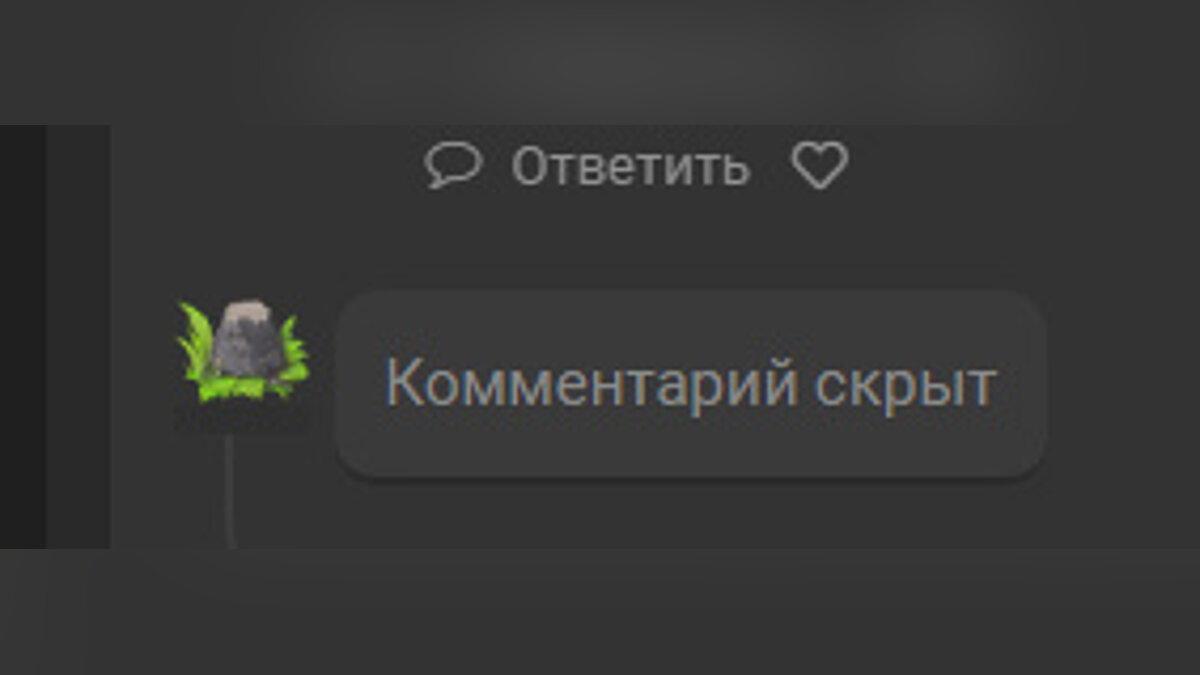Screen dimensions: 1200x675
Task: Click the thread connector below the avatar
Action: (230, 490)
